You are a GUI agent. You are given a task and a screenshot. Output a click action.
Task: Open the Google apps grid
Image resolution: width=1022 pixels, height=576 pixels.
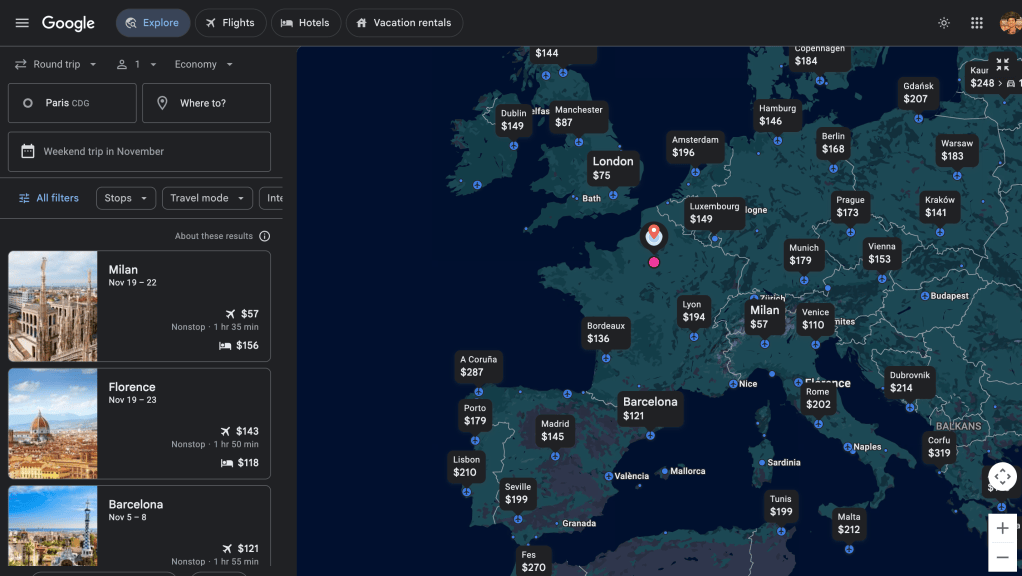976,23
